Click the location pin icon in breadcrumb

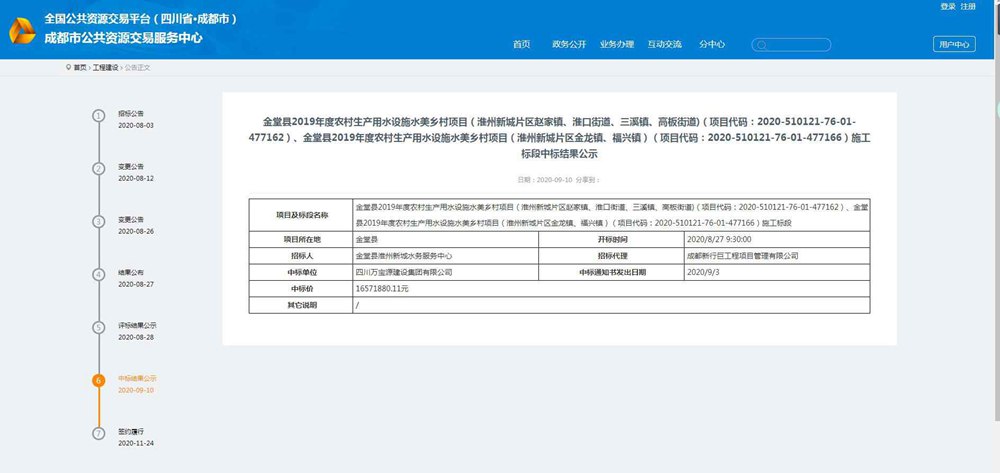coord(68,67)
